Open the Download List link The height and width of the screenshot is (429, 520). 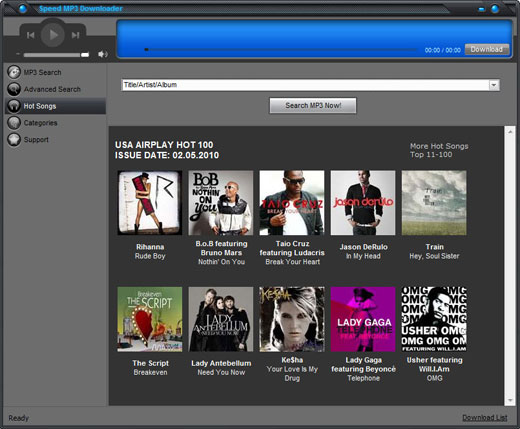485,417
